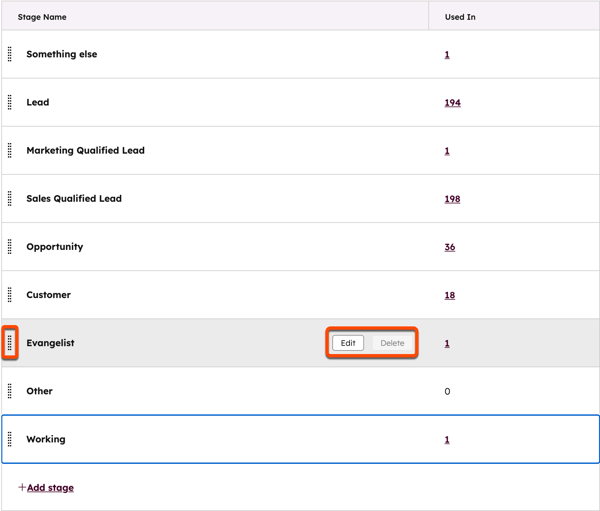View the 18 Customer stage usages
This screenshot has width=600, height=511.
click(x=449, y=295)
